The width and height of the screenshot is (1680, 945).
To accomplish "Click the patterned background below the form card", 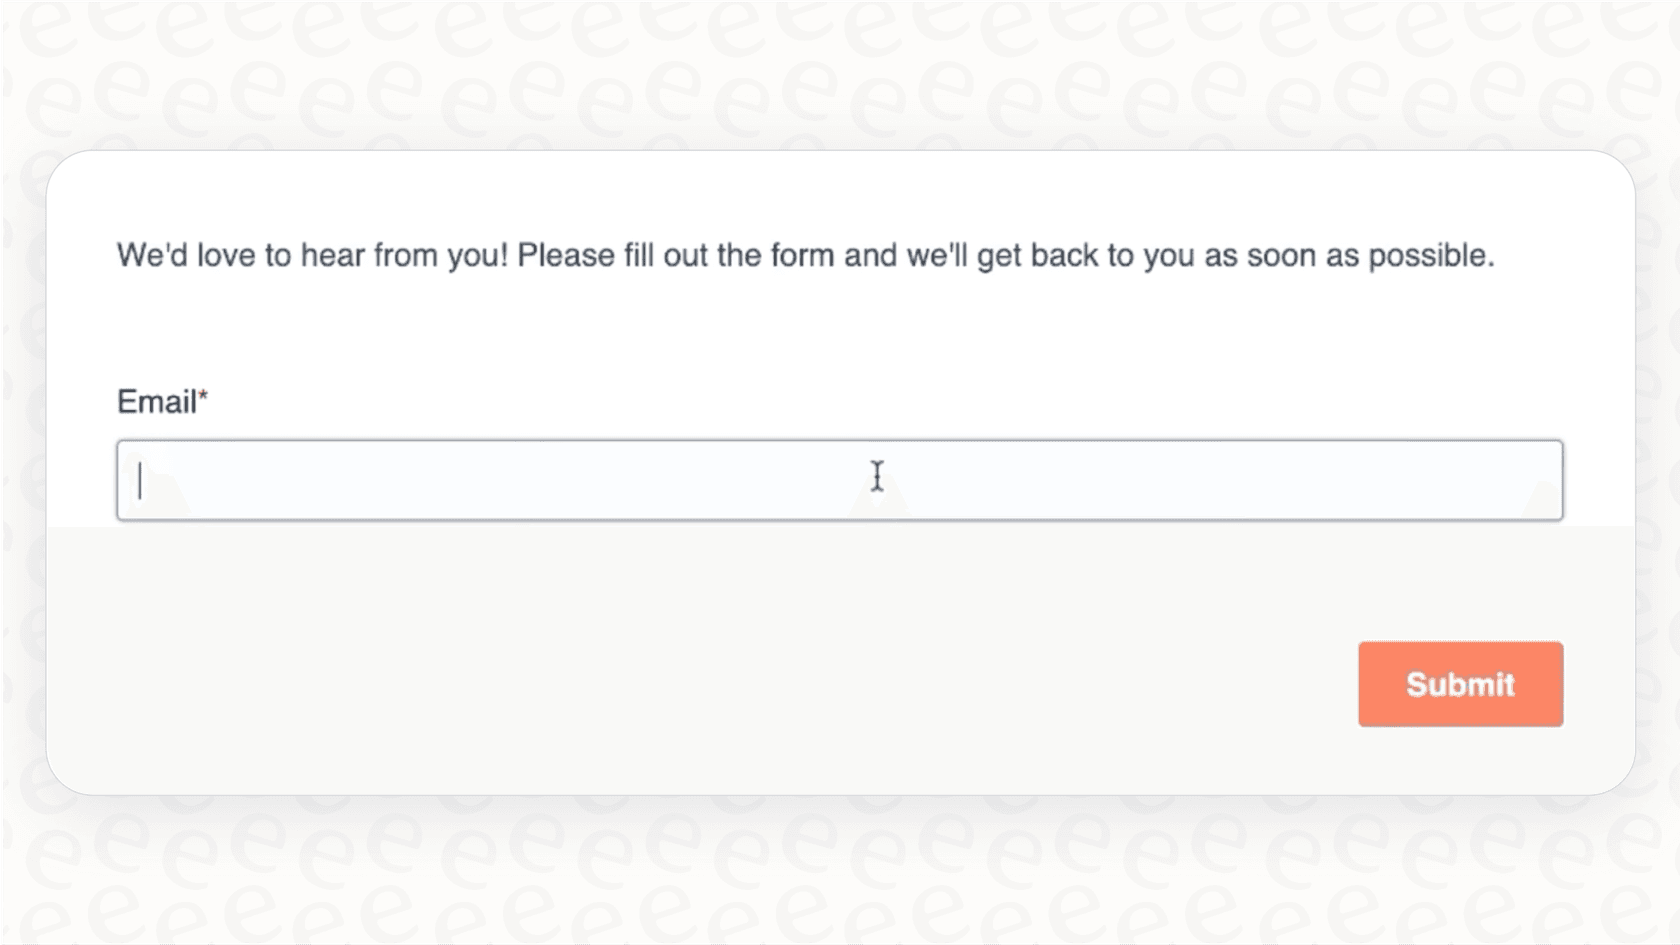I will [840, 870].
